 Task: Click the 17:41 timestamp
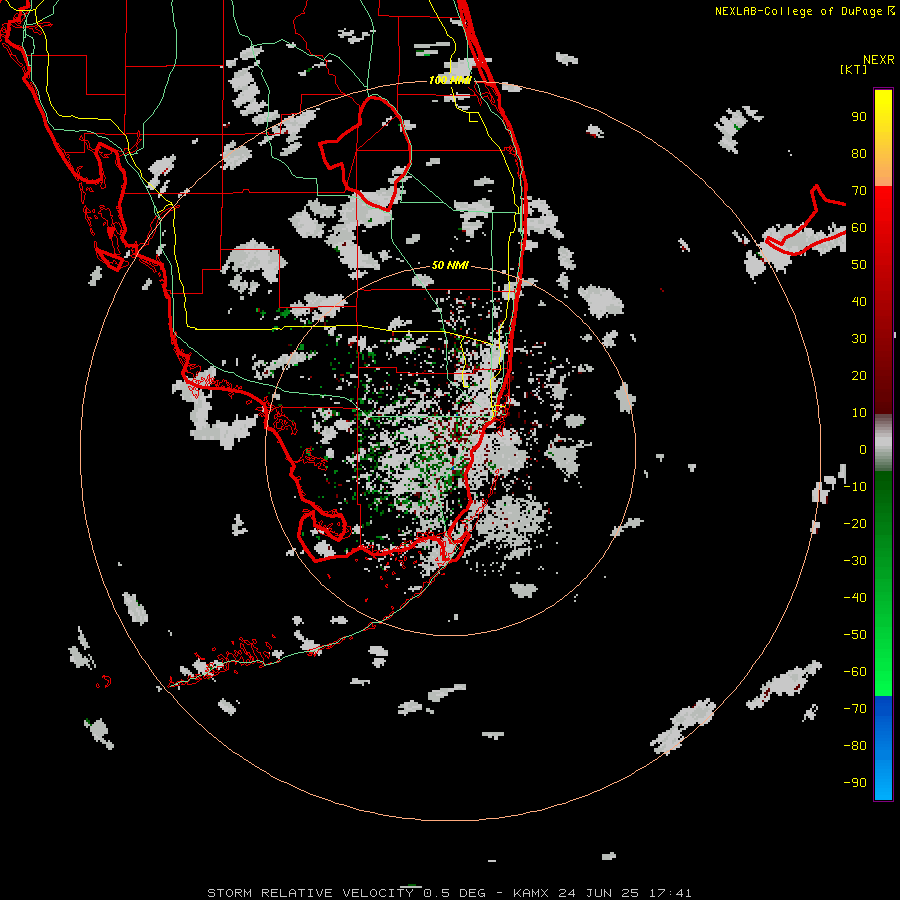670,893
